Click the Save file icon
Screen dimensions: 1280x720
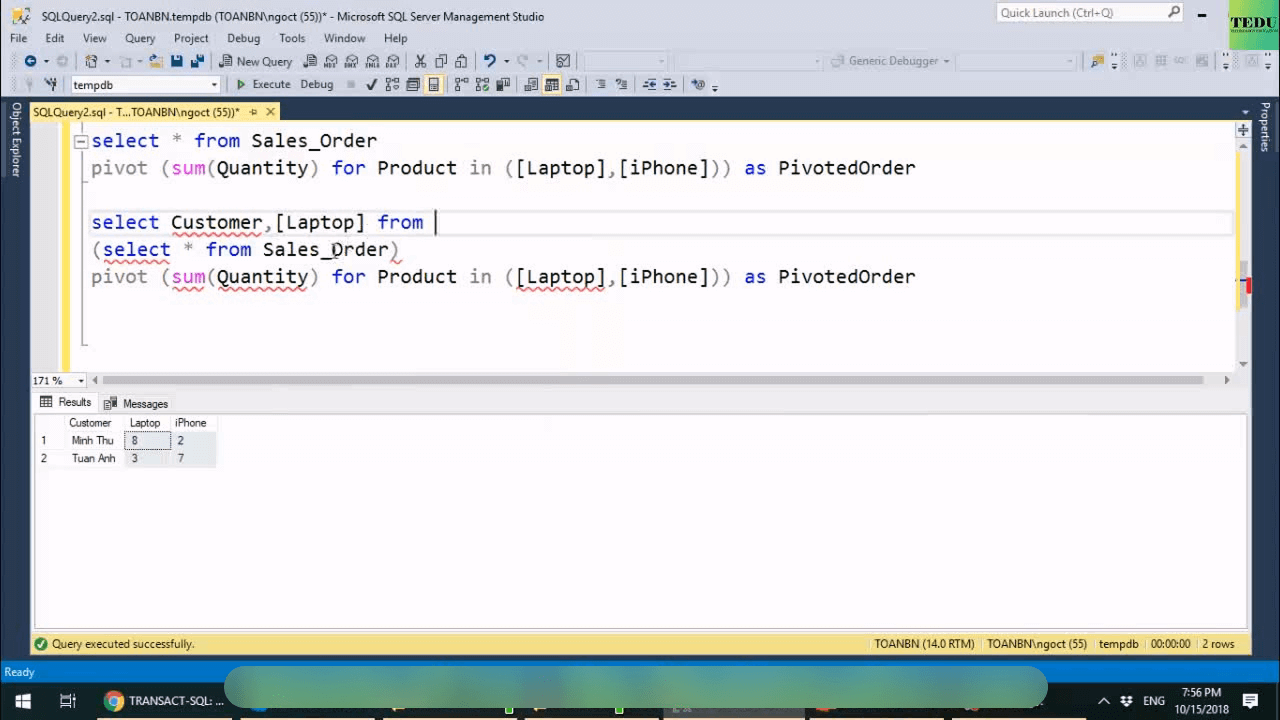177,61
